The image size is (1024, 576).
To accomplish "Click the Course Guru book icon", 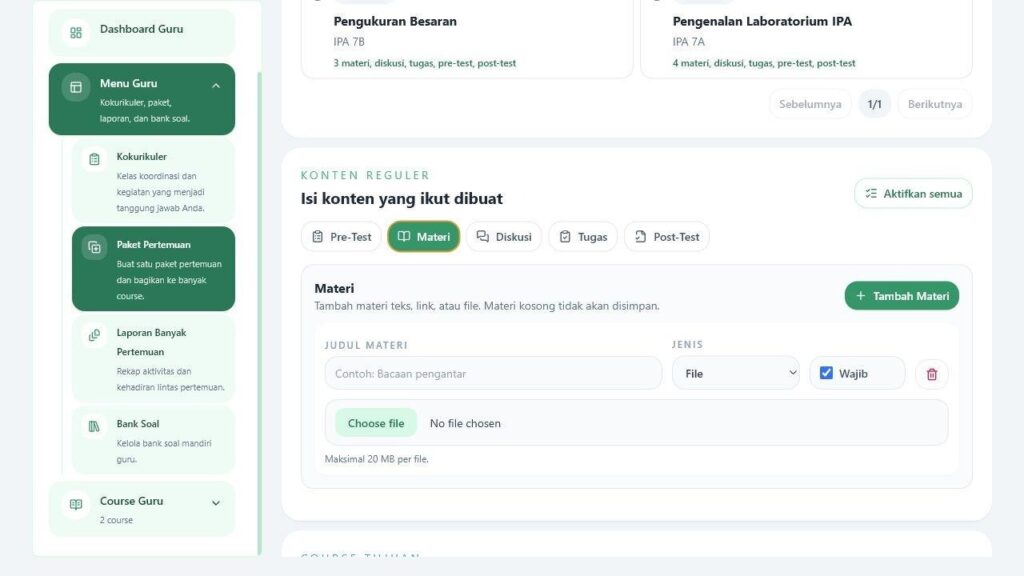I will coord(76,504).
